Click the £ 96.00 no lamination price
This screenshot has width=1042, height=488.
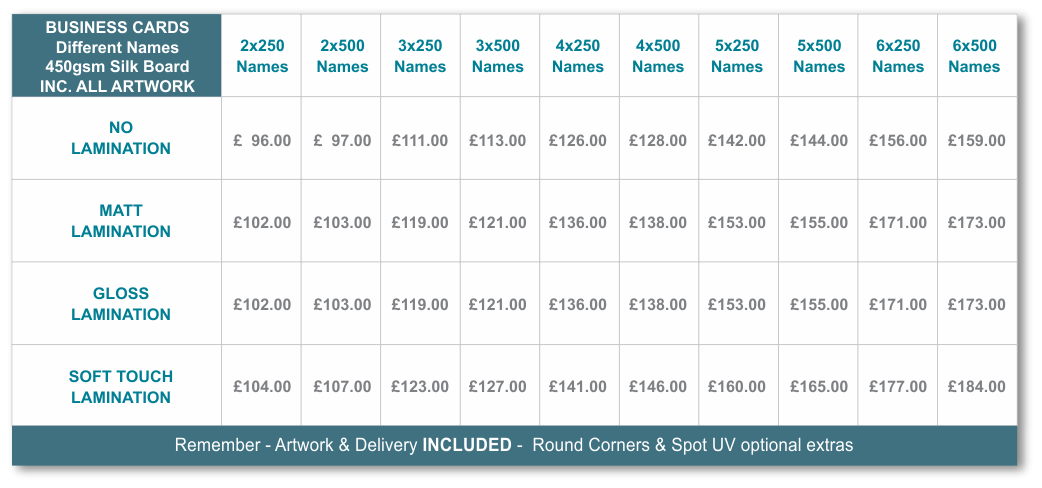pyautogui.click(x=262, y=141)
